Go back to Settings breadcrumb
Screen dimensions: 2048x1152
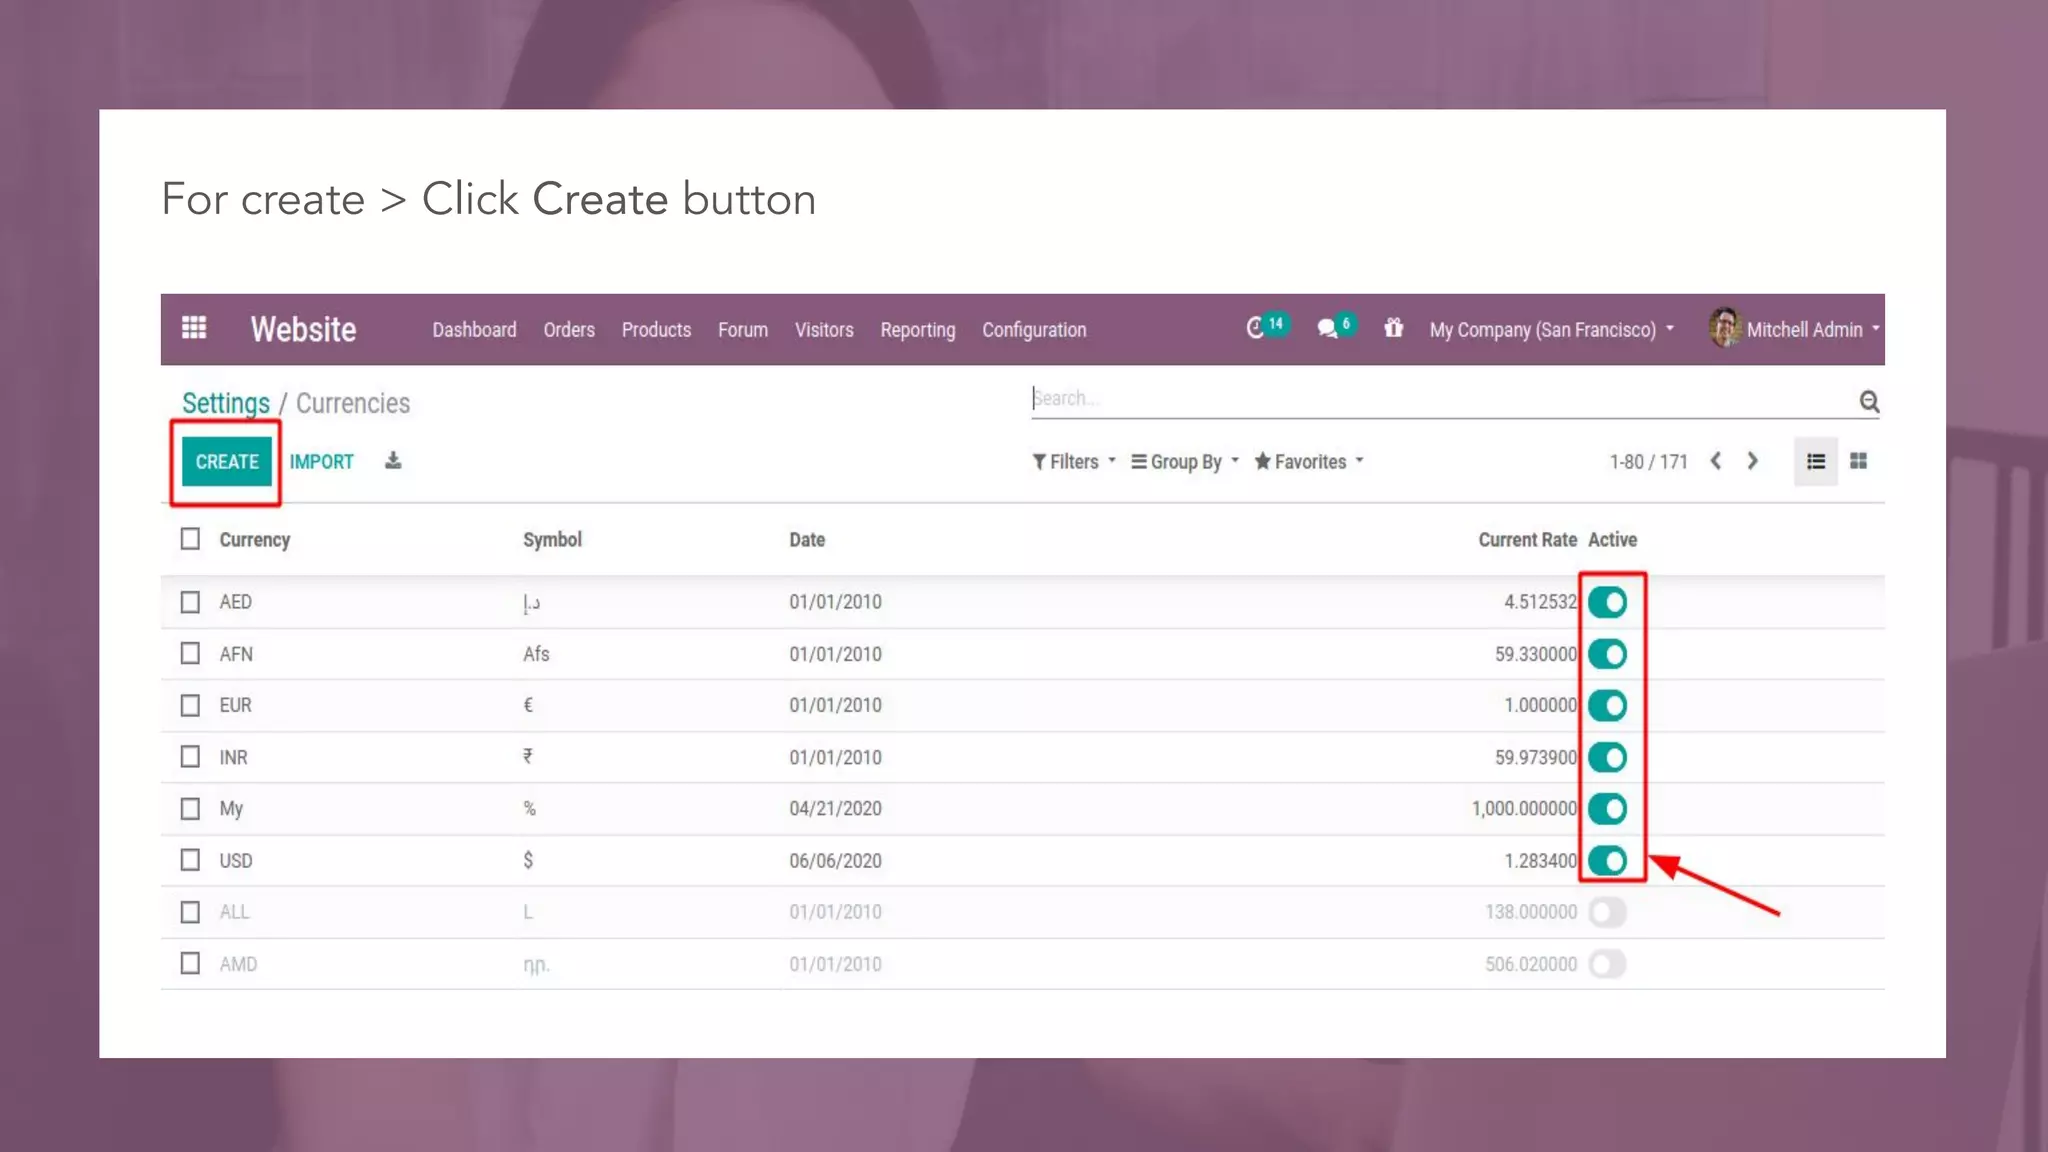click(226, 403)
